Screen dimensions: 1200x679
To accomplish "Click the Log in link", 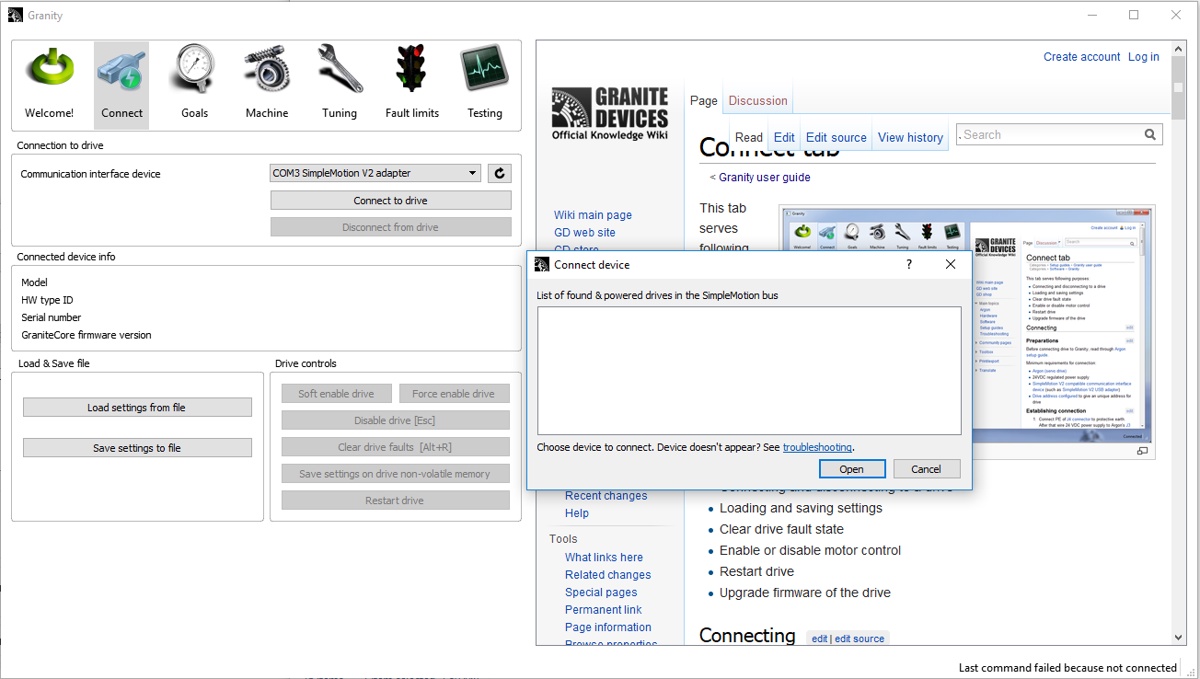I will [x=1143, y=56].
